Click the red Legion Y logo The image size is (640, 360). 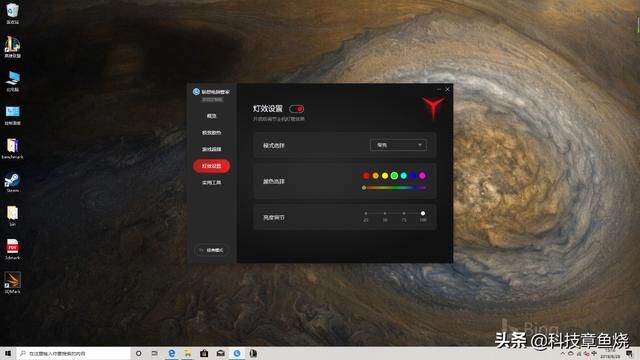tap(433, 108)
